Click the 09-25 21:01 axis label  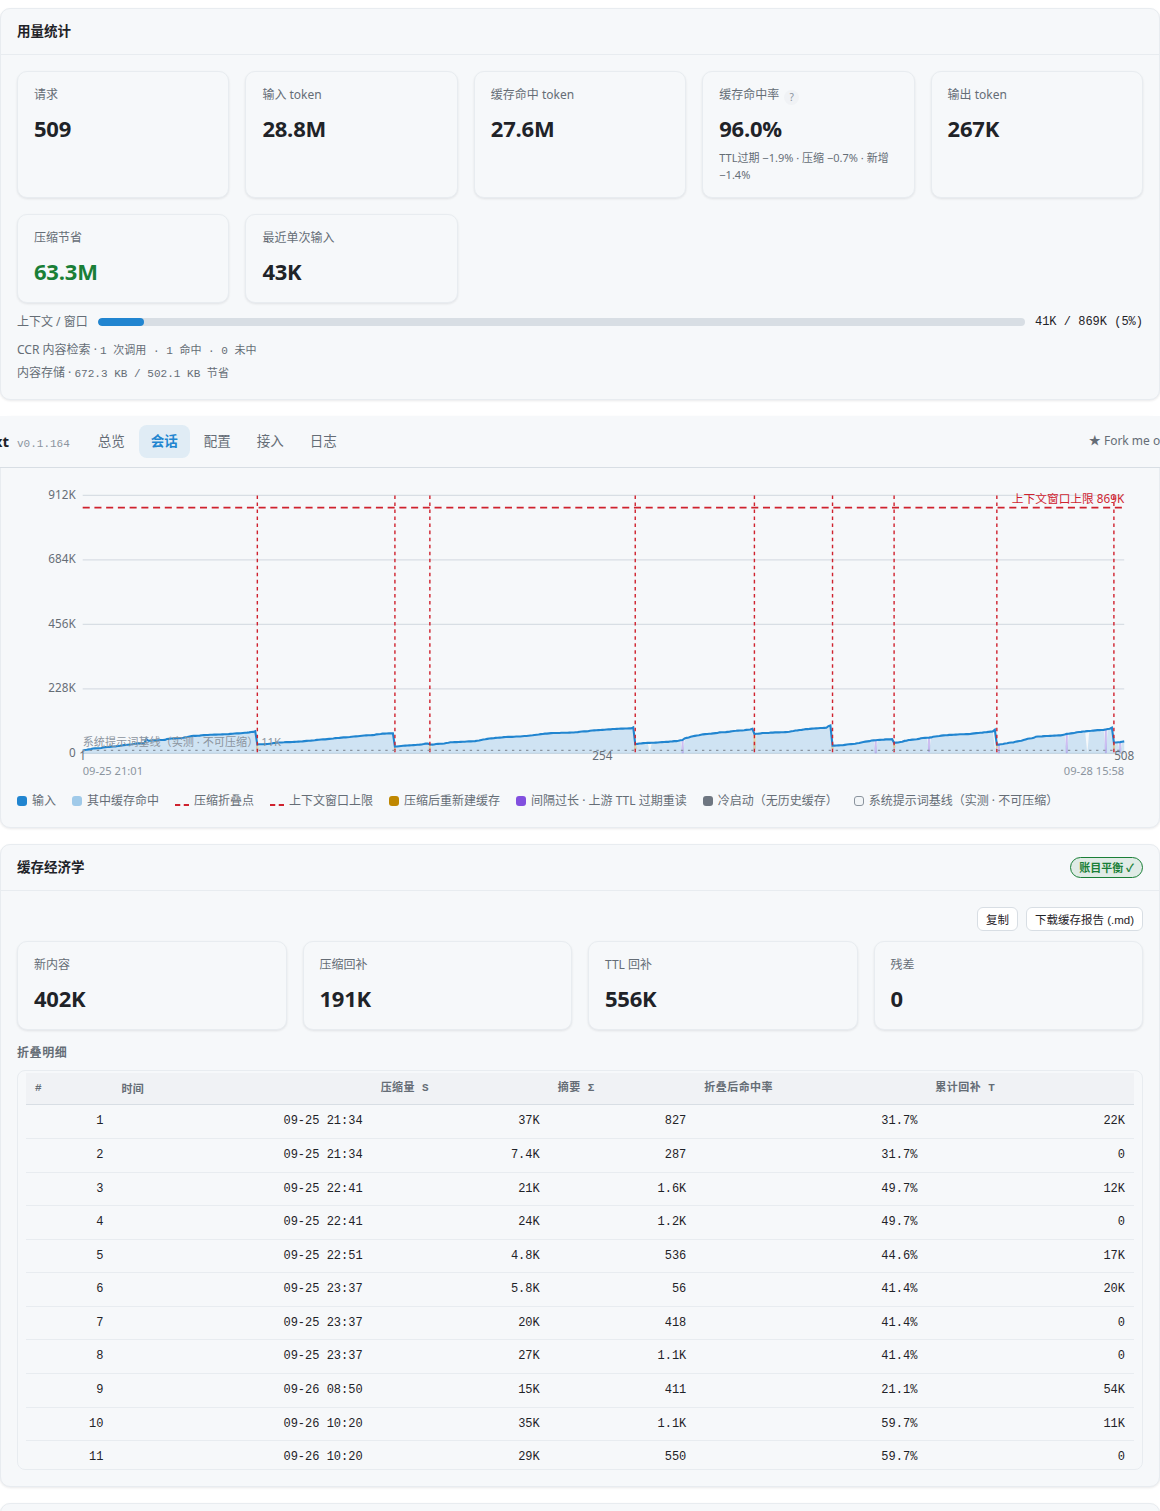coord(112,771)
